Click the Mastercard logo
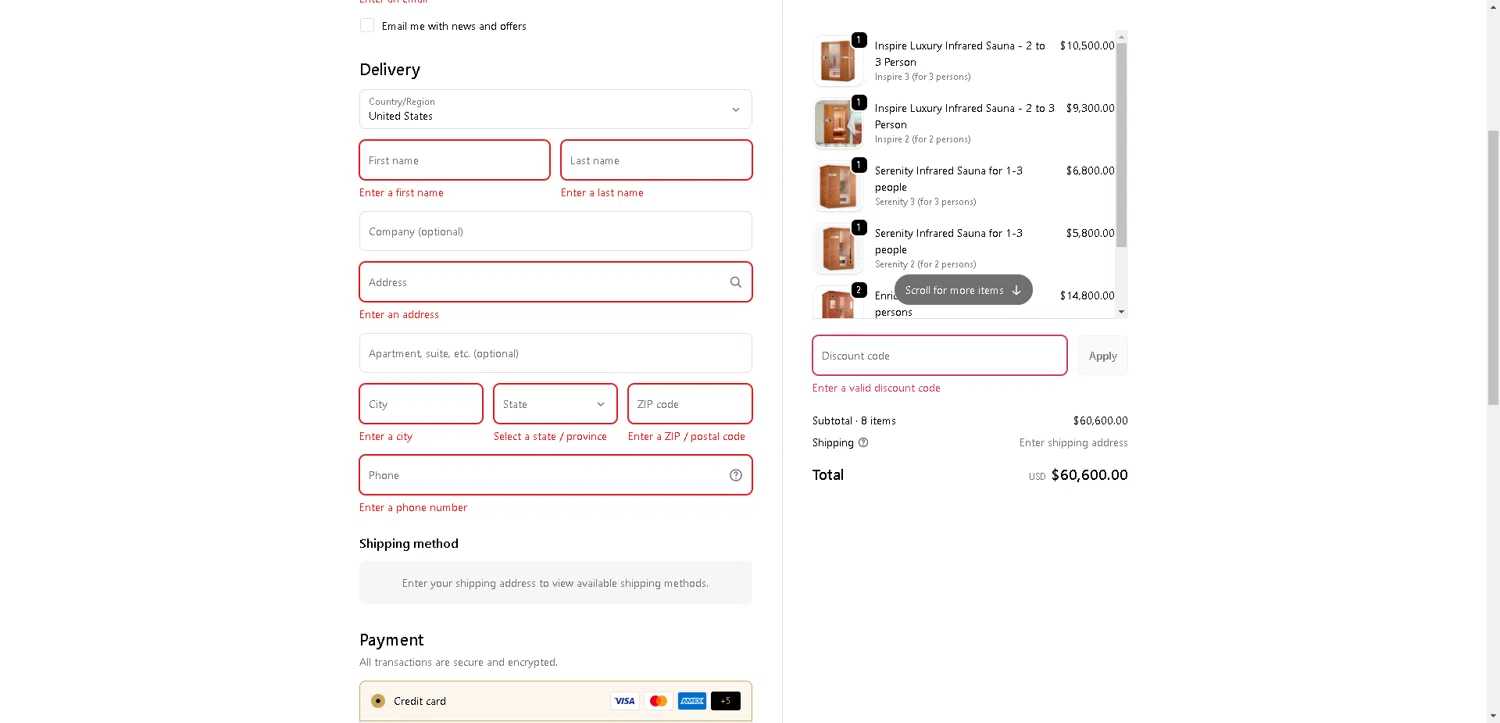 pos(658,701)
